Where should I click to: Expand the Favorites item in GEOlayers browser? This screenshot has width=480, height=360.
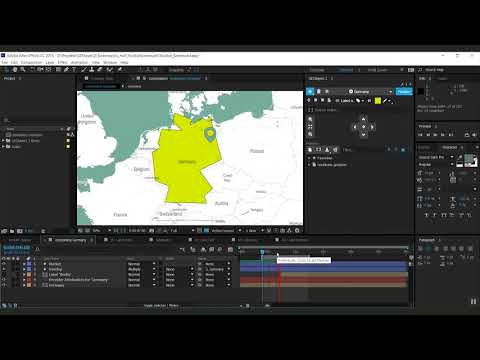(309, 158)
